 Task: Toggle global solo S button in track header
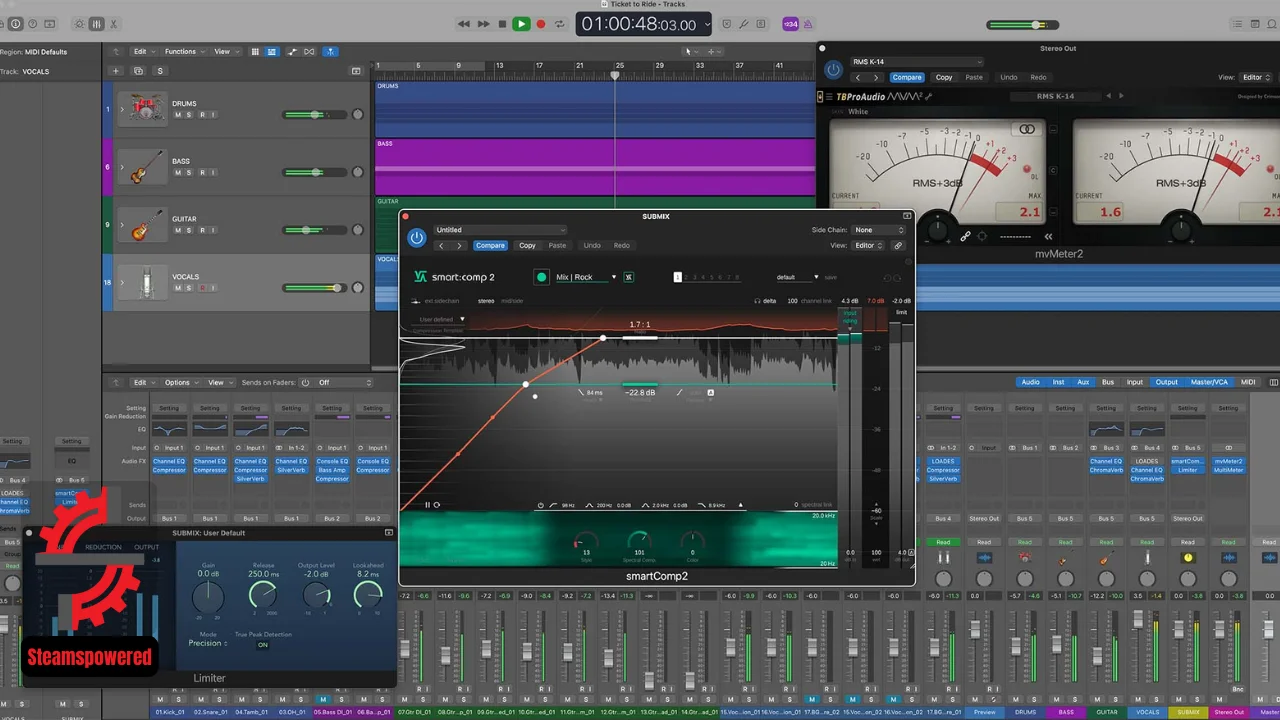(159, 71)
